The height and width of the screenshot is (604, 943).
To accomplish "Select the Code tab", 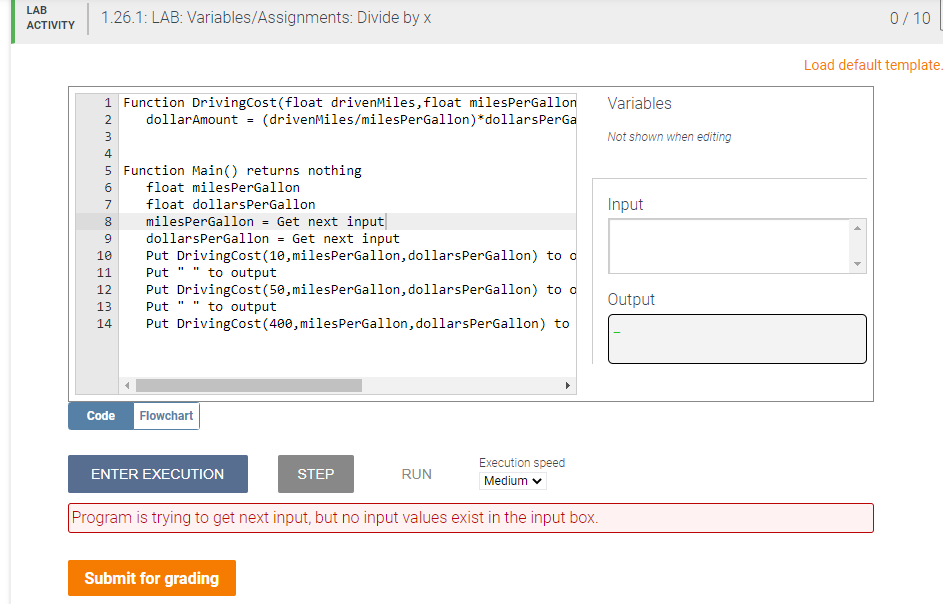I will pyautogui.click(x=100, y=415).
